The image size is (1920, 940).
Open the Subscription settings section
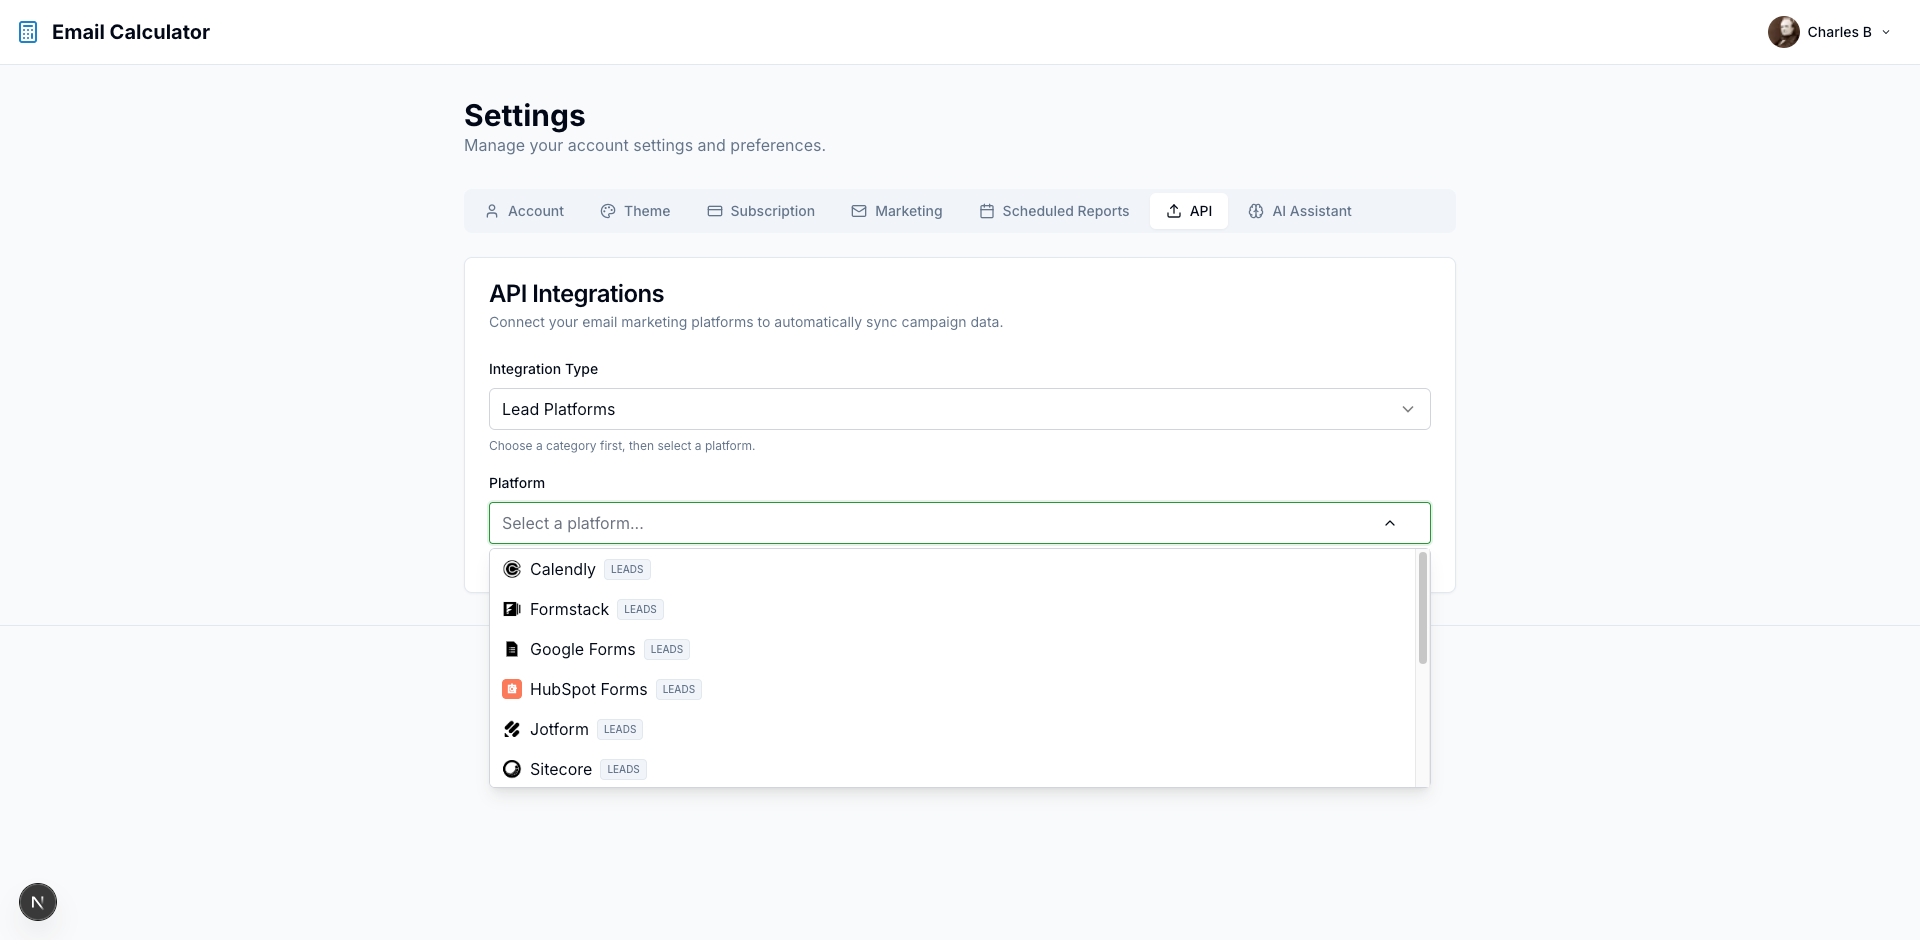point(761,211)
